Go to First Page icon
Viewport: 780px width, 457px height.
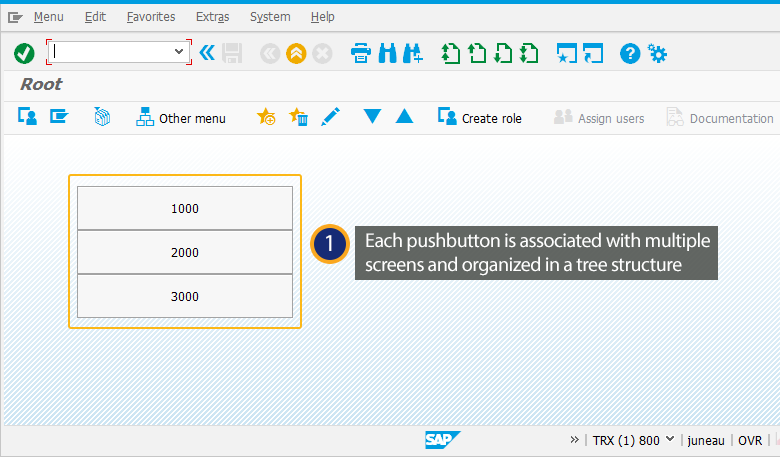pyautogui.click(x=451, y=53)
